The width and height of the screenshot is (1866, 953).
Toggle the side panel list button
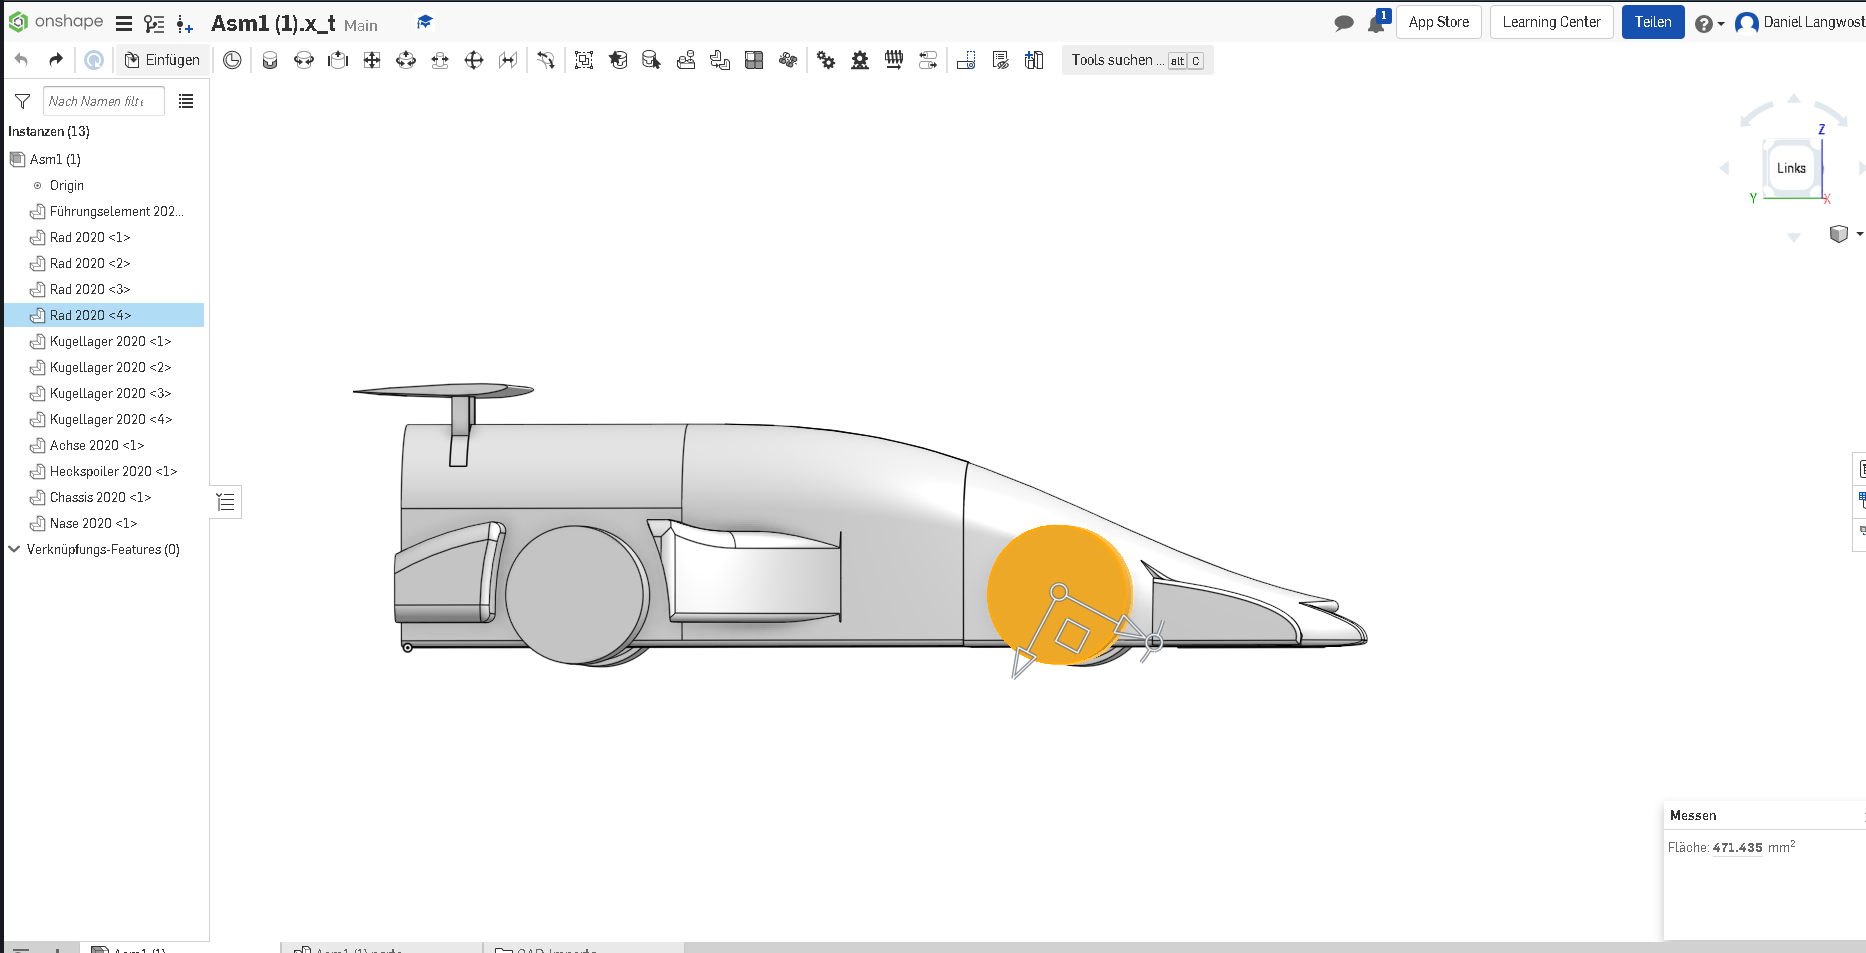click(226, 502)
